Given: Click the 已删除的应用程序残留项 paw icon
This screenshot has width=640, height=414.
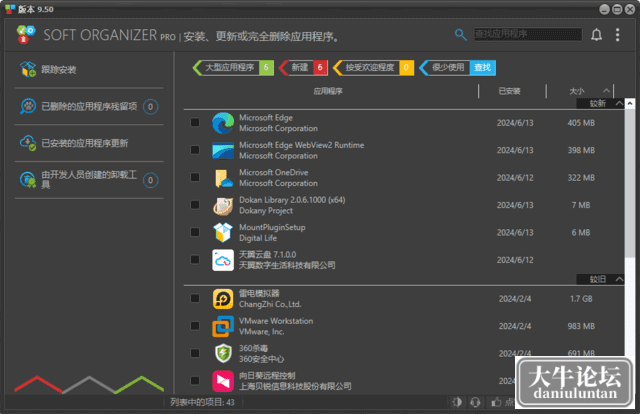Looking at the screenshot, I should pyautogui.click(x=28, y=106).
